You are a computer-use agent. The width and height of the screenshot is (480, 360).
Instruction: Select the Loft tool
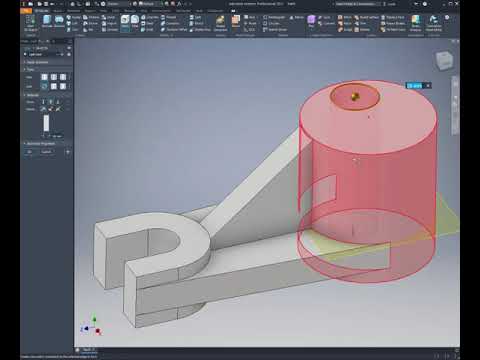click(72, 23)
